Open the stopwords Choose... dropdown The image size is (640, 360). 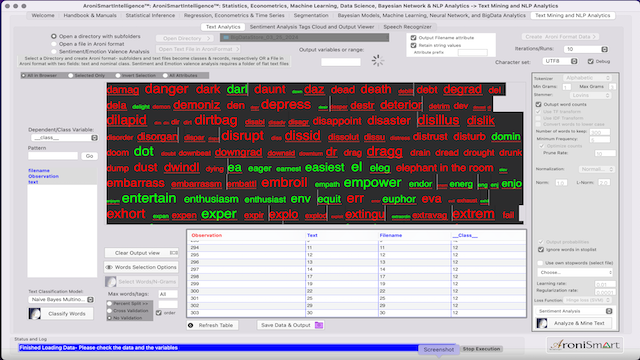coord(575,272)
